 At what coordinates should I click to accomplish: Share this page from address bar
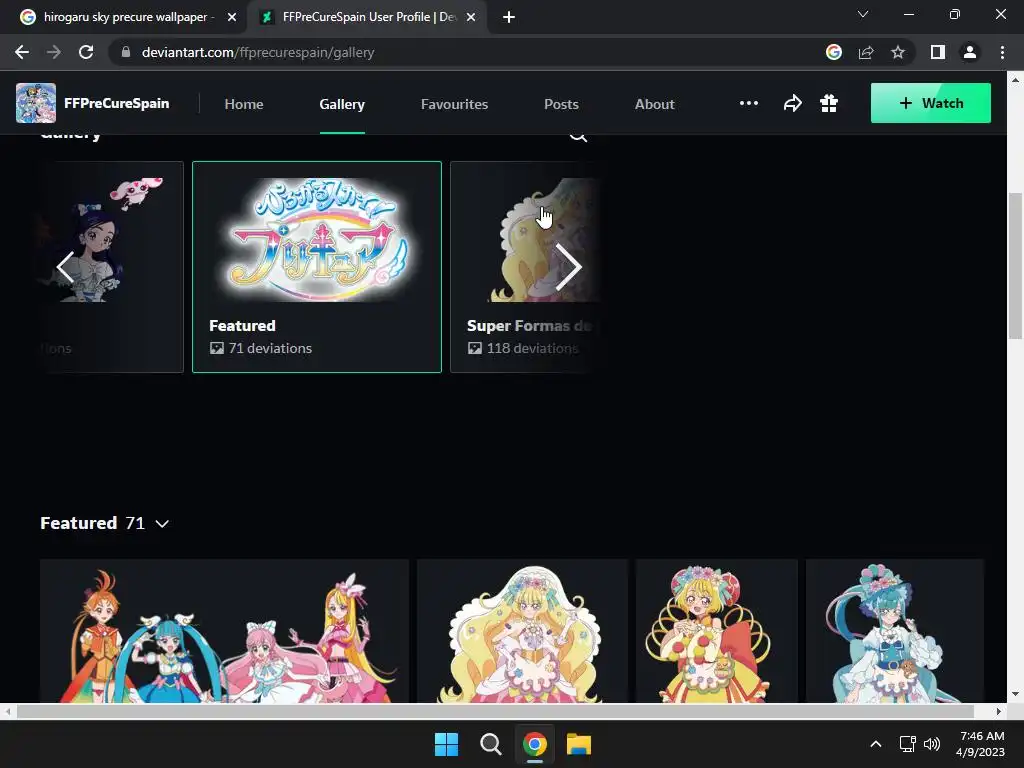tap(866, 52)
